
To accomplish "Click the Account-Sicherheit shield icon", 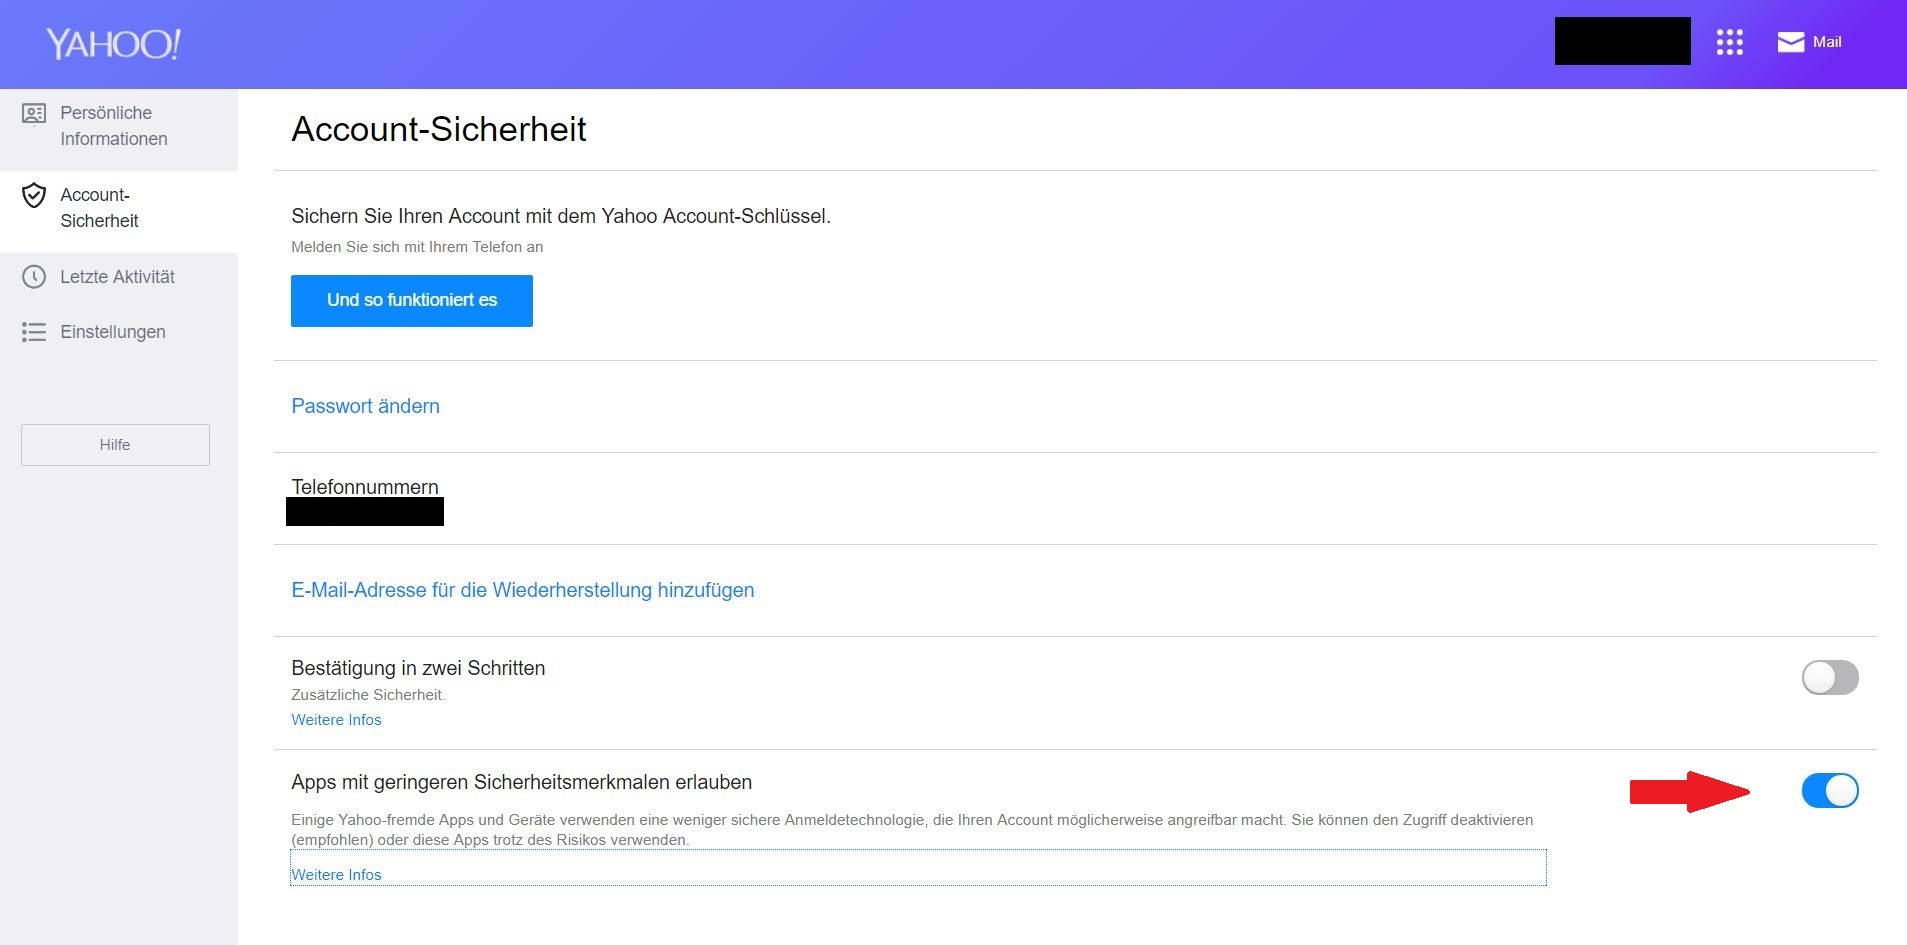I will tap(34, 195).
